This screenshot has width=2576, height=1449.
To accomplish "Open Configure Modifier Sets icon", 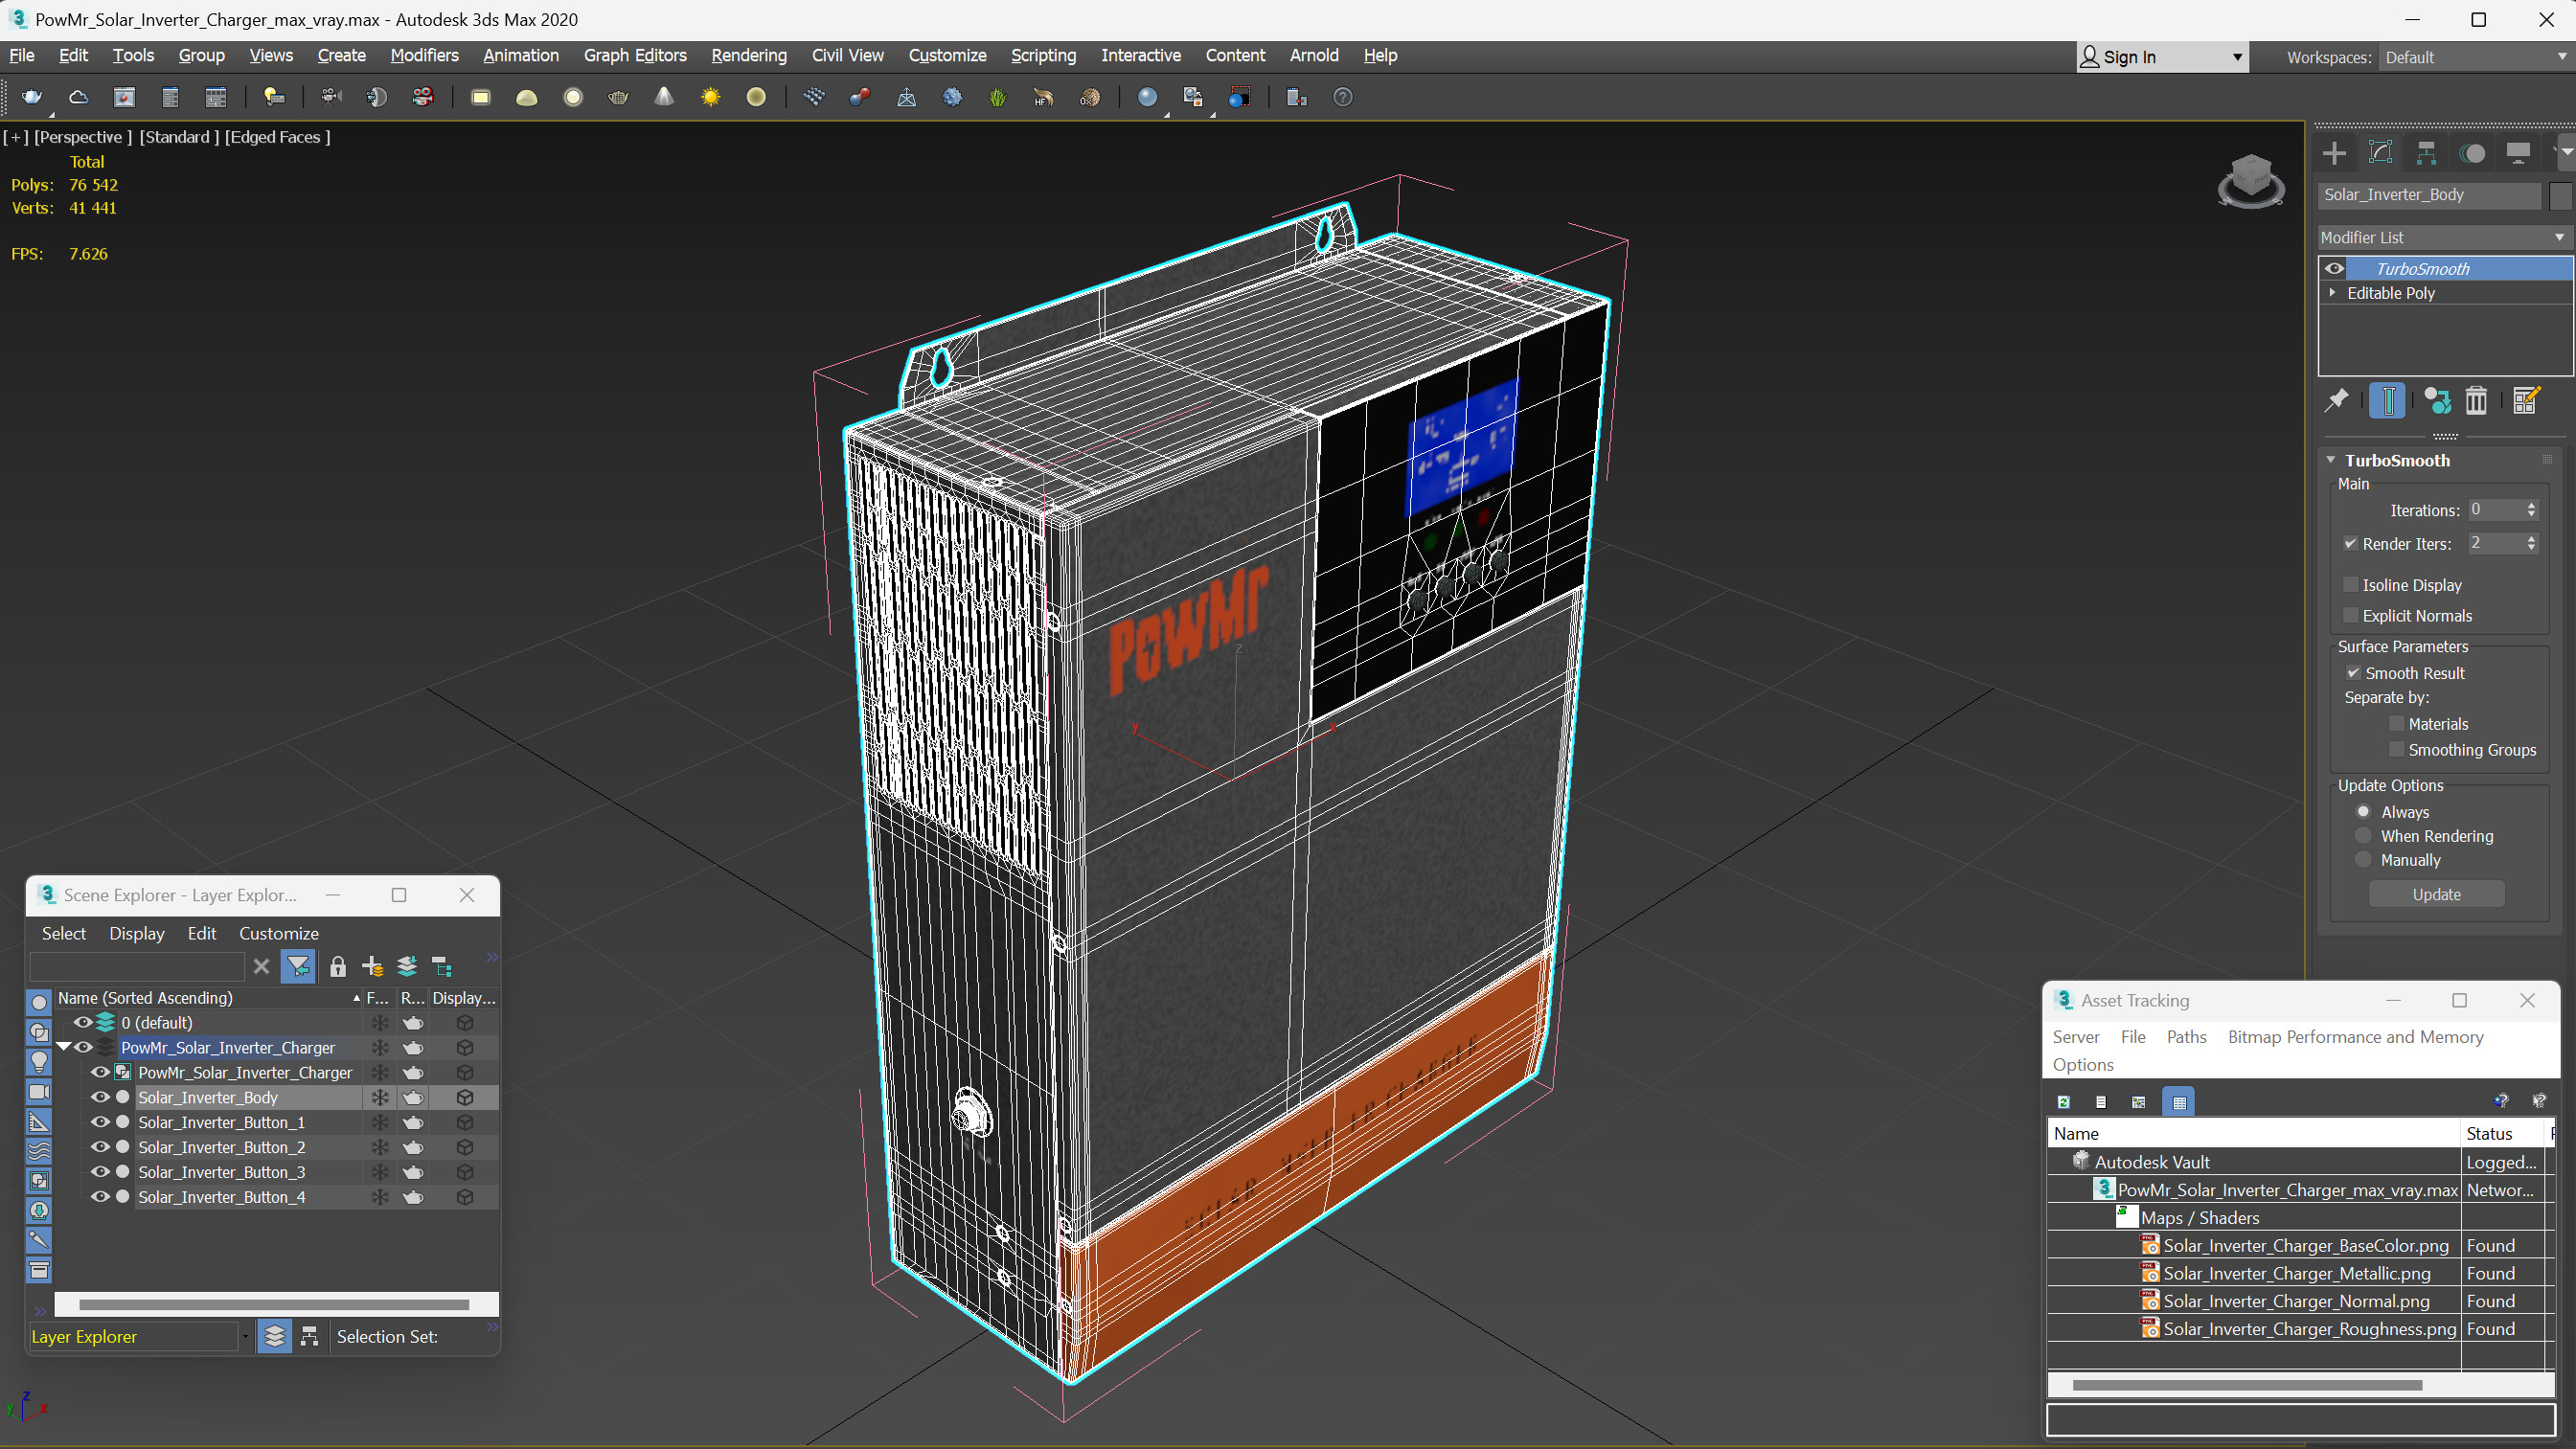I will tap(2526, 401).
